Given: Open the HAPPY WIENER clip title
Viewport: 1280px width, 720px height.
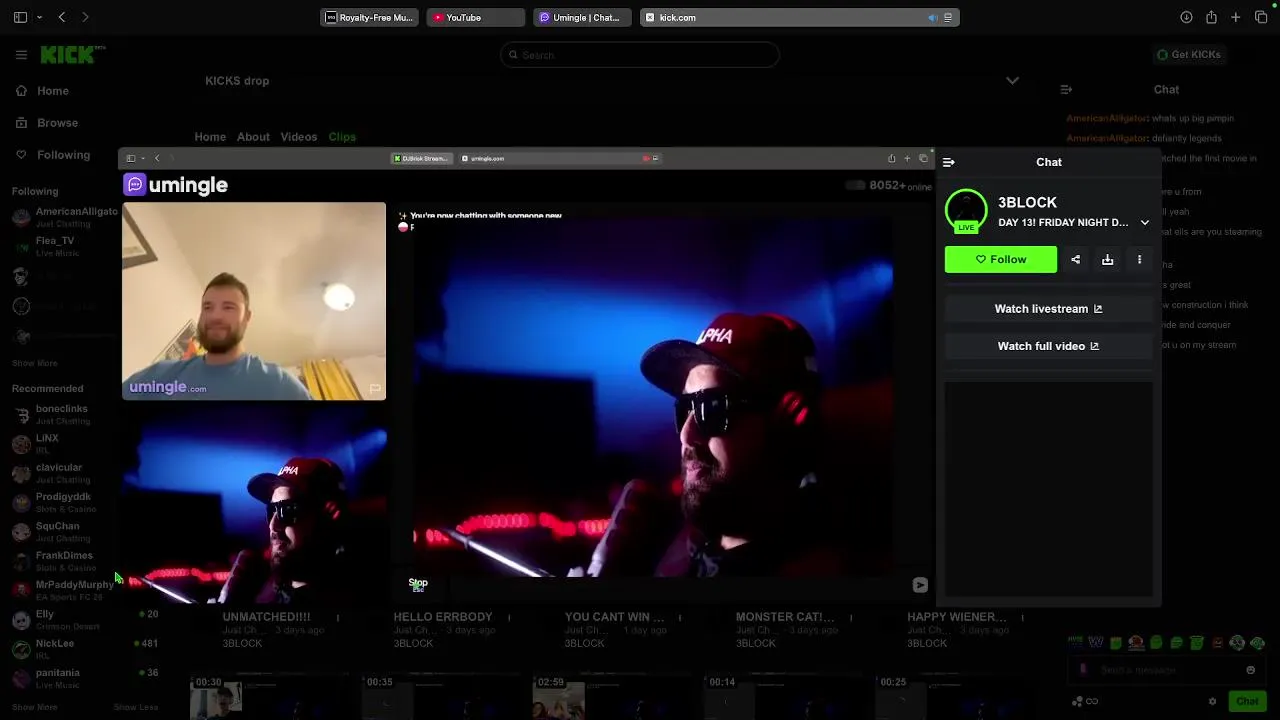Looking at the screenshot, I should pos(957,617).
